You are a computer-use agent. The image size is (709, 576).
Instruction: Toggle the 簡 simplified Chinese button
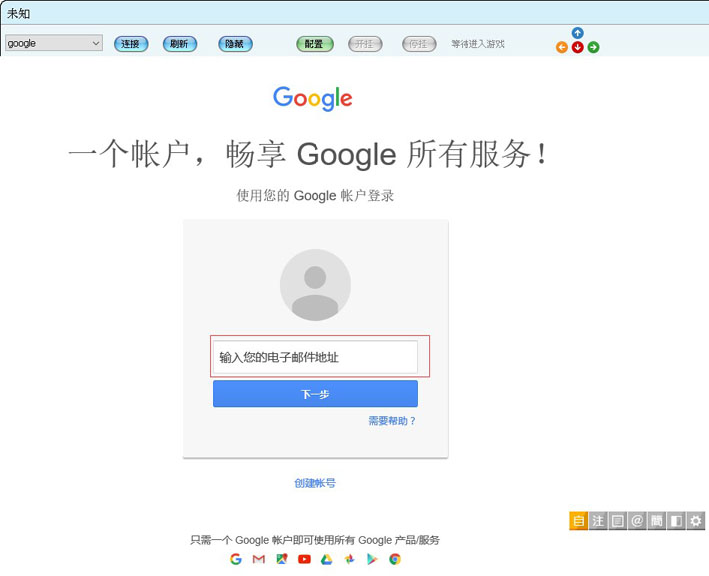(x=656, y=520)
